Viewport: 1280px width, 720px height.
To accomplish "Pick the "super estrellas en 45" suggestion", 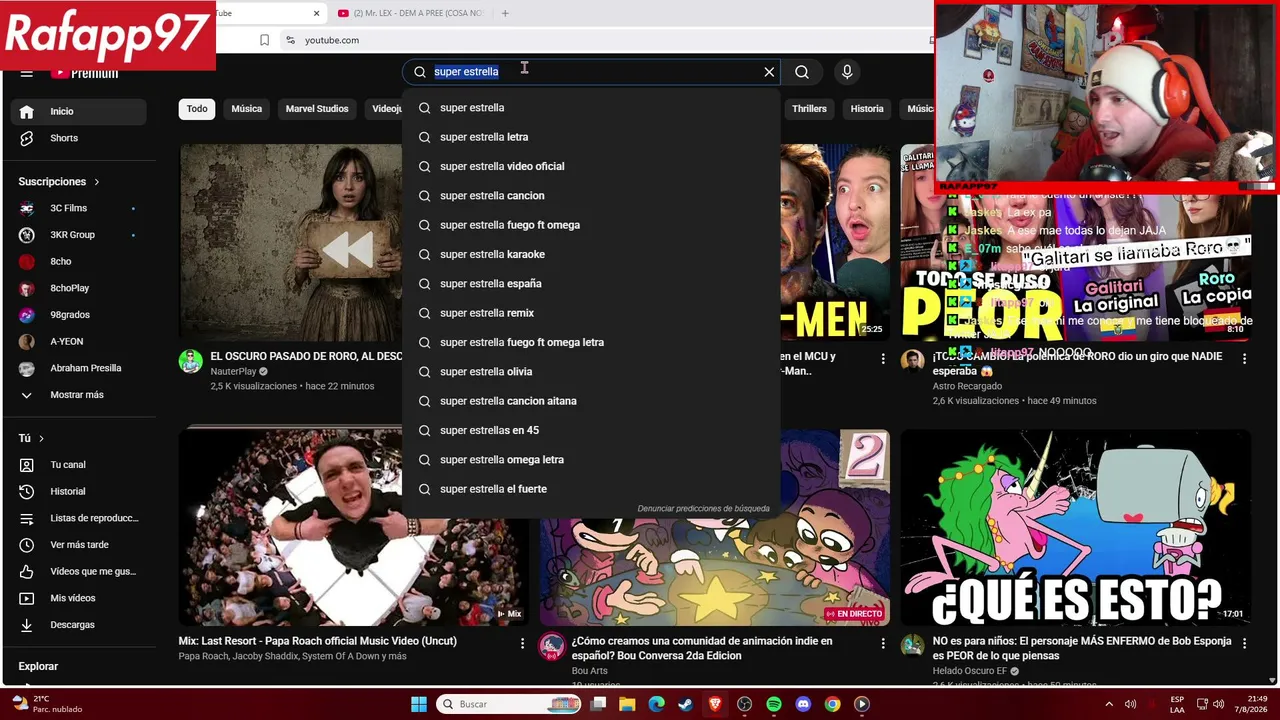I will pos(591,430).
